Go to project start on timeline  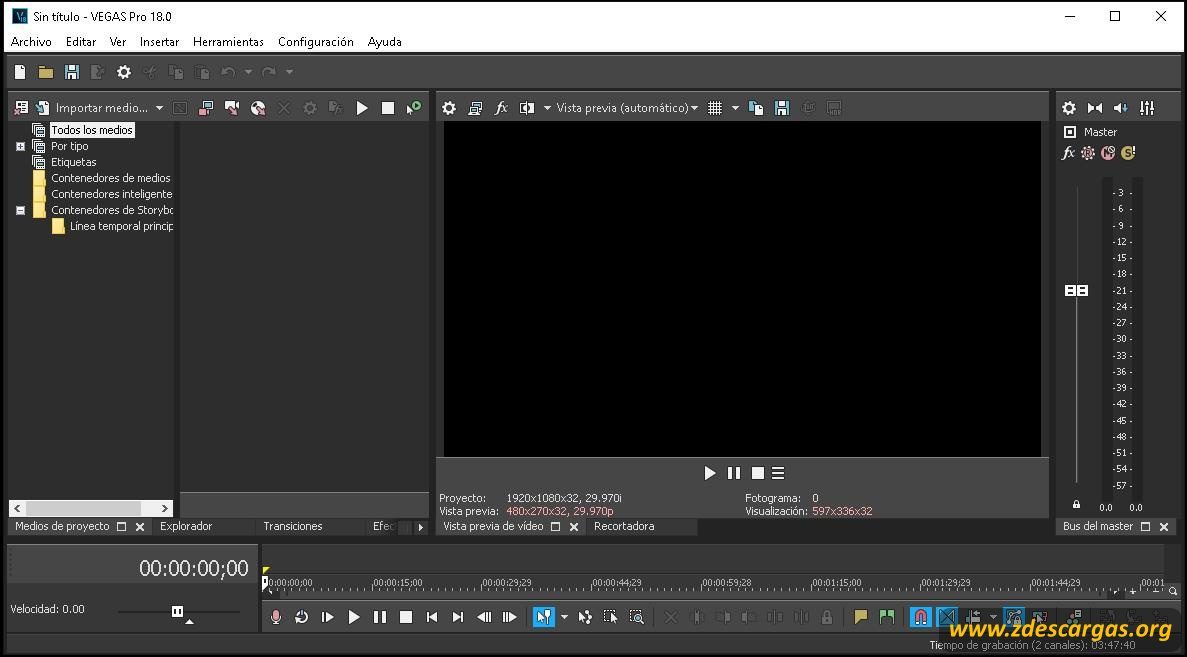point(431,618)
